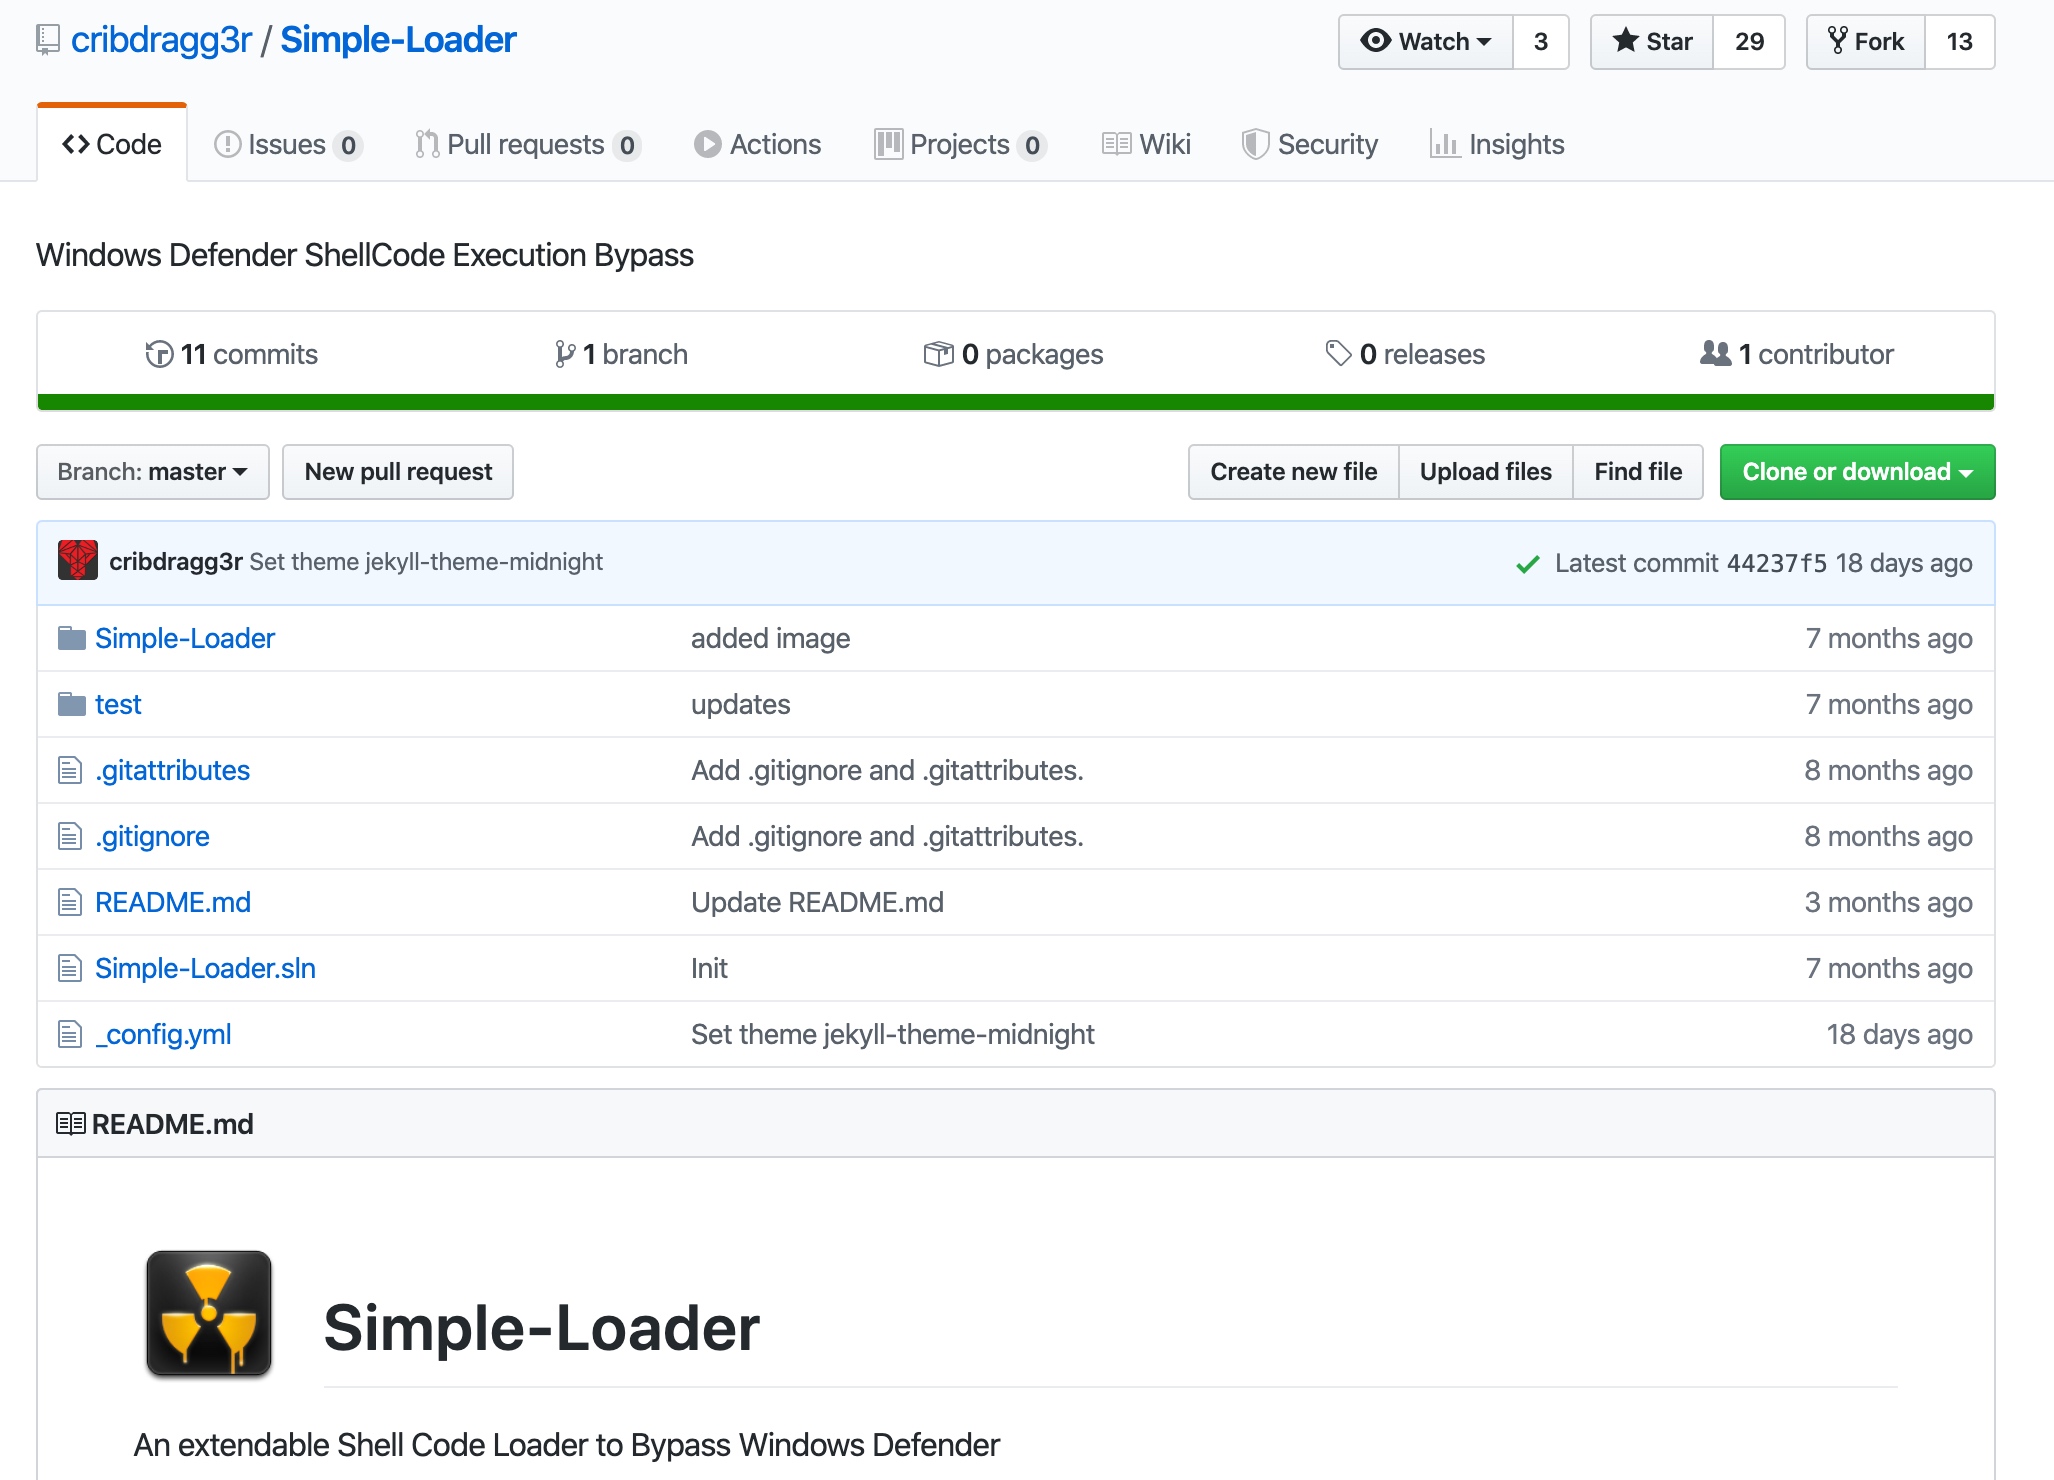Click the contributors people icon
Image resolution: width=2054 pixels, height=1480 pixels.
(1715, 353)
